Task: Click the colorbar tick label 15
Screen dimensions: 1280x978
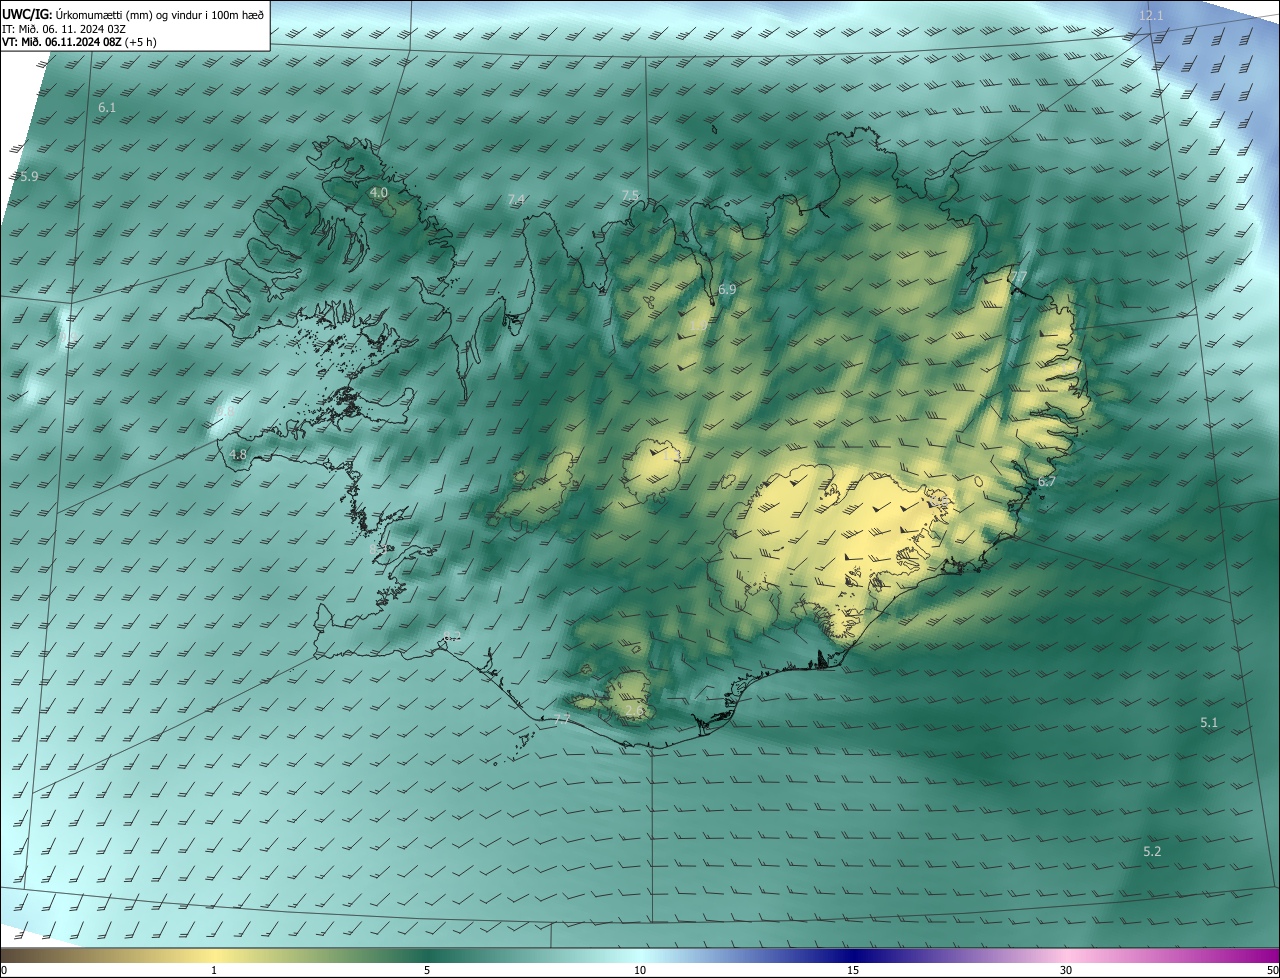Action: tap(853, 970)
